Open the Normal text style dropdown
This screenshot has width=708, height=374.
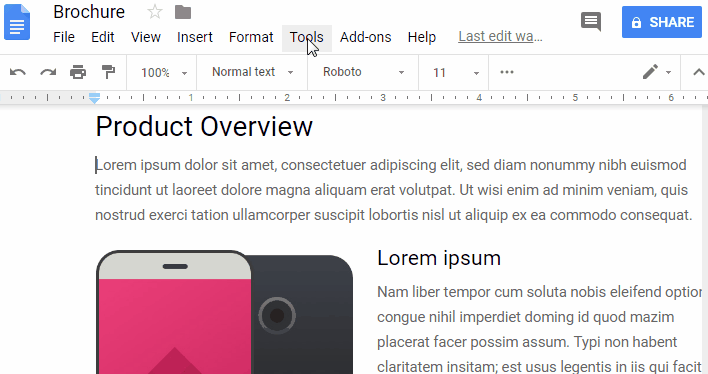click(x=253, y=72)
